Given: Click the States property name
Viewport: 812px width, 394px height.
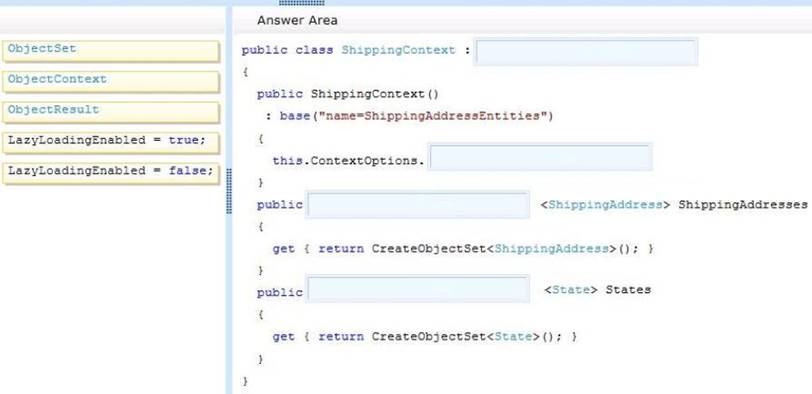Looking at the screenshot, I should point(628,289).
